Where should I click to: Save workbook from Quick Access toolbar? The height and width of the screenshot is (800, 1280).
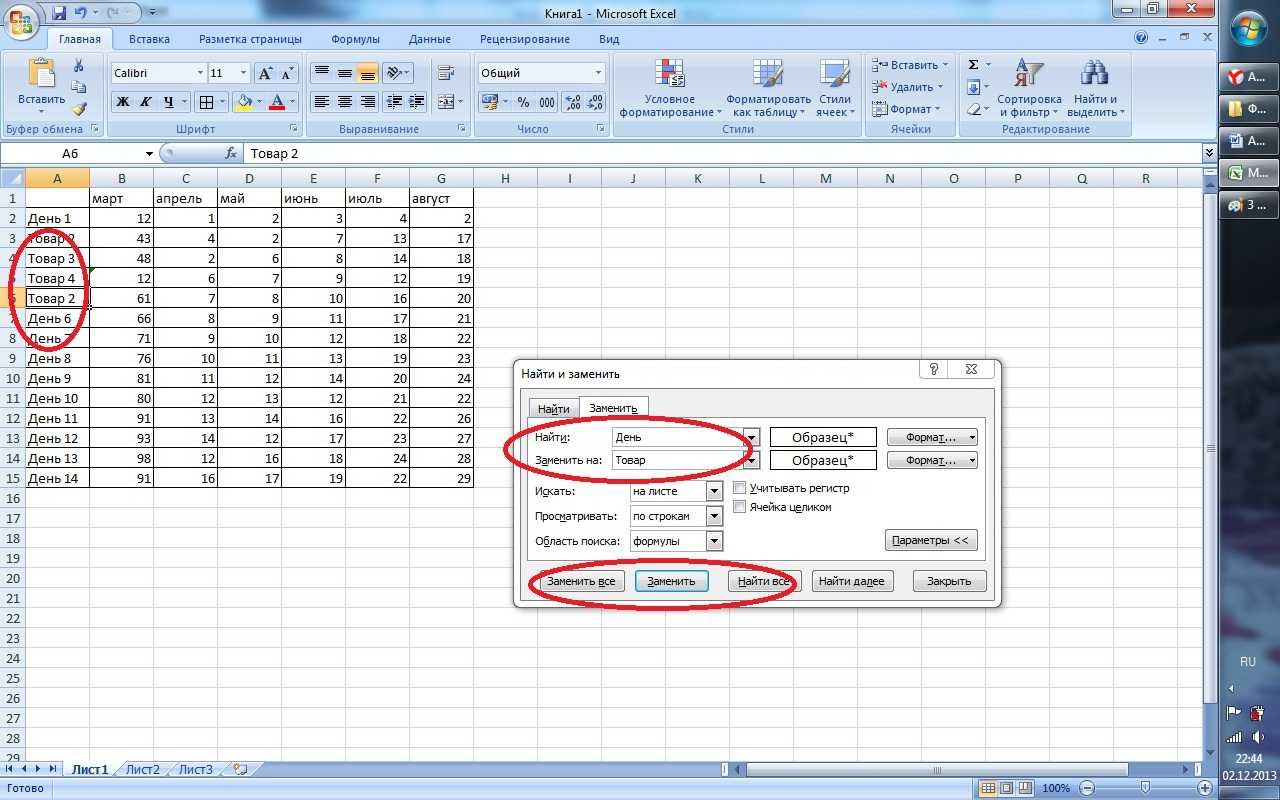pyautogui.click(x=58, y=14)
